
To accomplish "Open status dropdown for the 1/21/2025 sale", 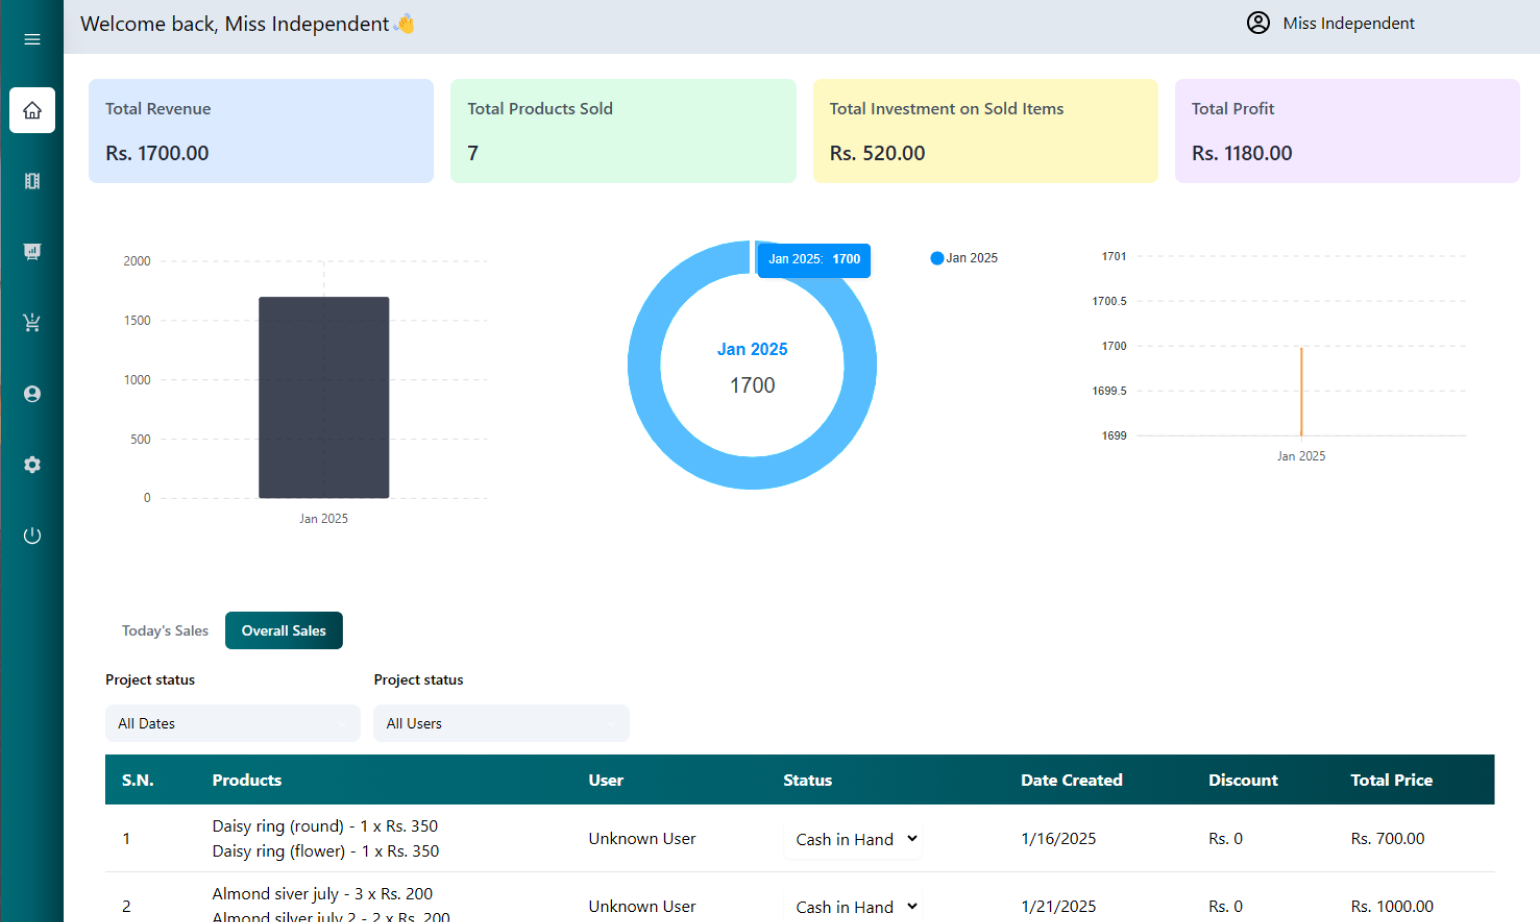I will pyautogui.click(x=855, y=906).
